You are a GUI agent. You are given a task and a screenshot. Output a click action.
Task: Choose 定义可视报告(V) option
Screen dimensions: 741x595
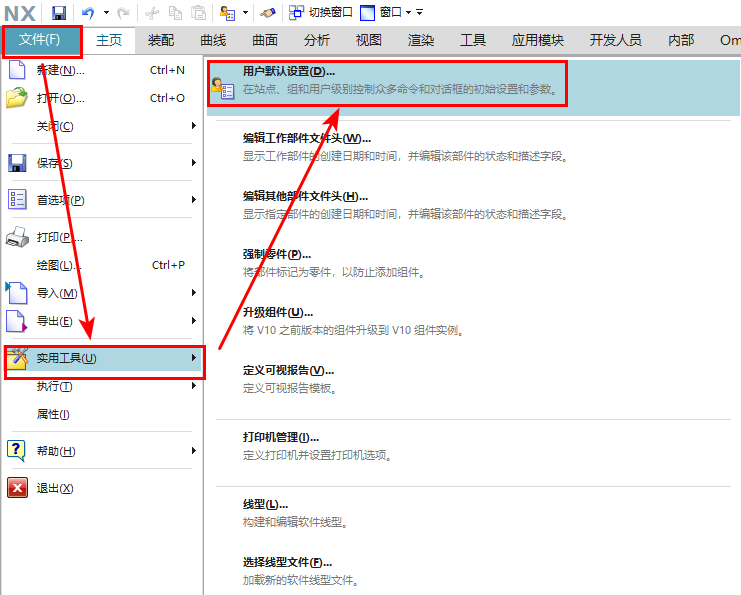tap(474, 379)
